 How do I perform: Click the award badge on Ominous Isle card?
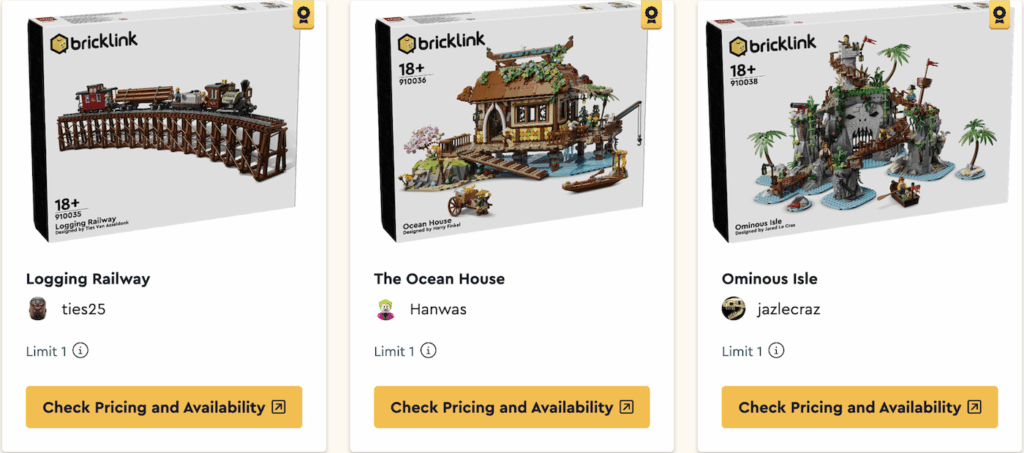[1000, 15]
